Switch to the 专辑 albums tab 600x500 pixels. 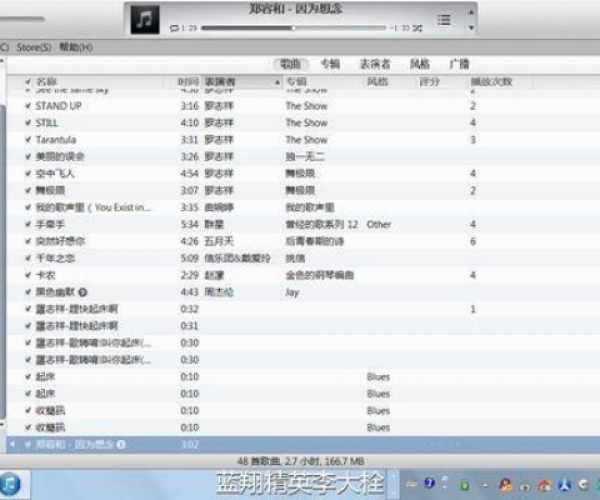pyautogui.click(x=330, y=64)
